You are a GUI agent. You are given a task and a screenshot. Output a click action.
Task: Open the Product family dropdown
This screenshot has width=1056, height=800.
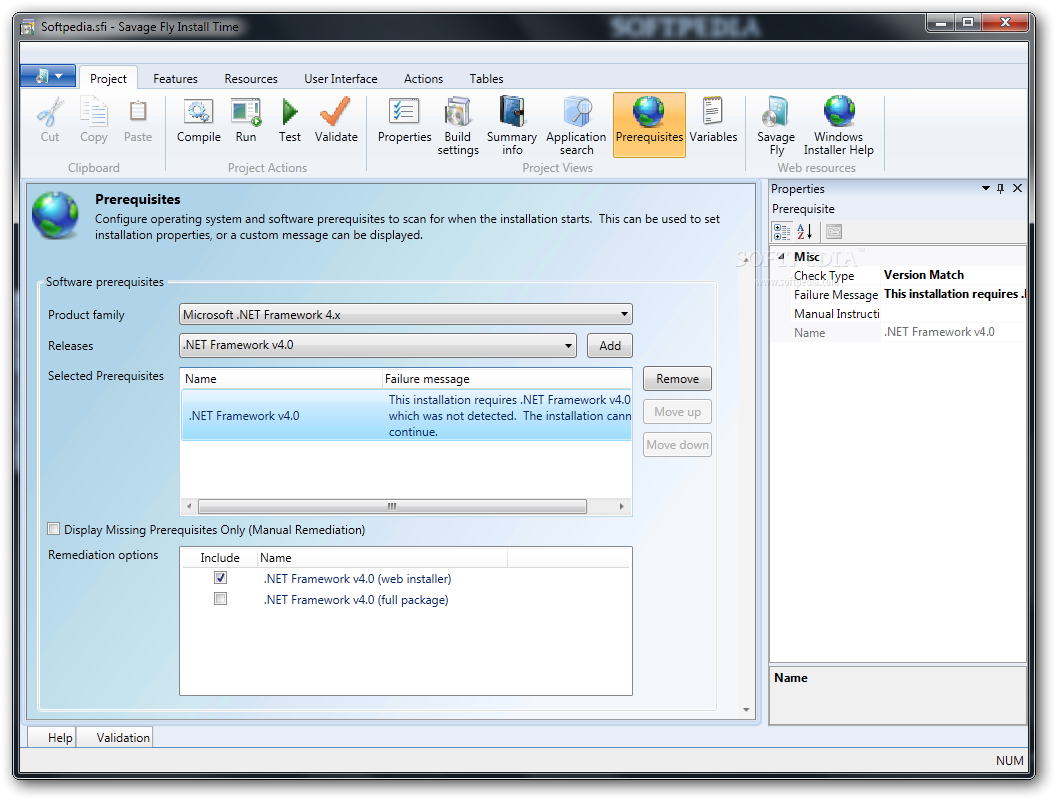point(405,314)
